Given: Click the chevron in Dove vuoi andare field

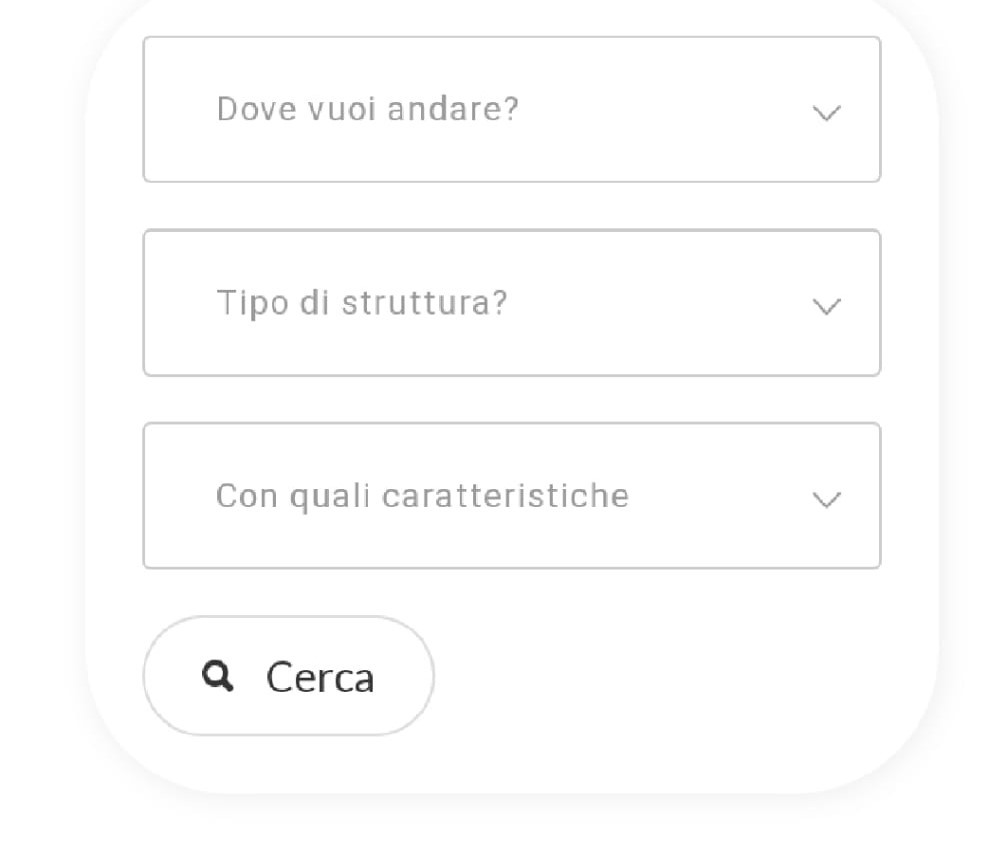Looking at the screenshot, I should [827, 113].
